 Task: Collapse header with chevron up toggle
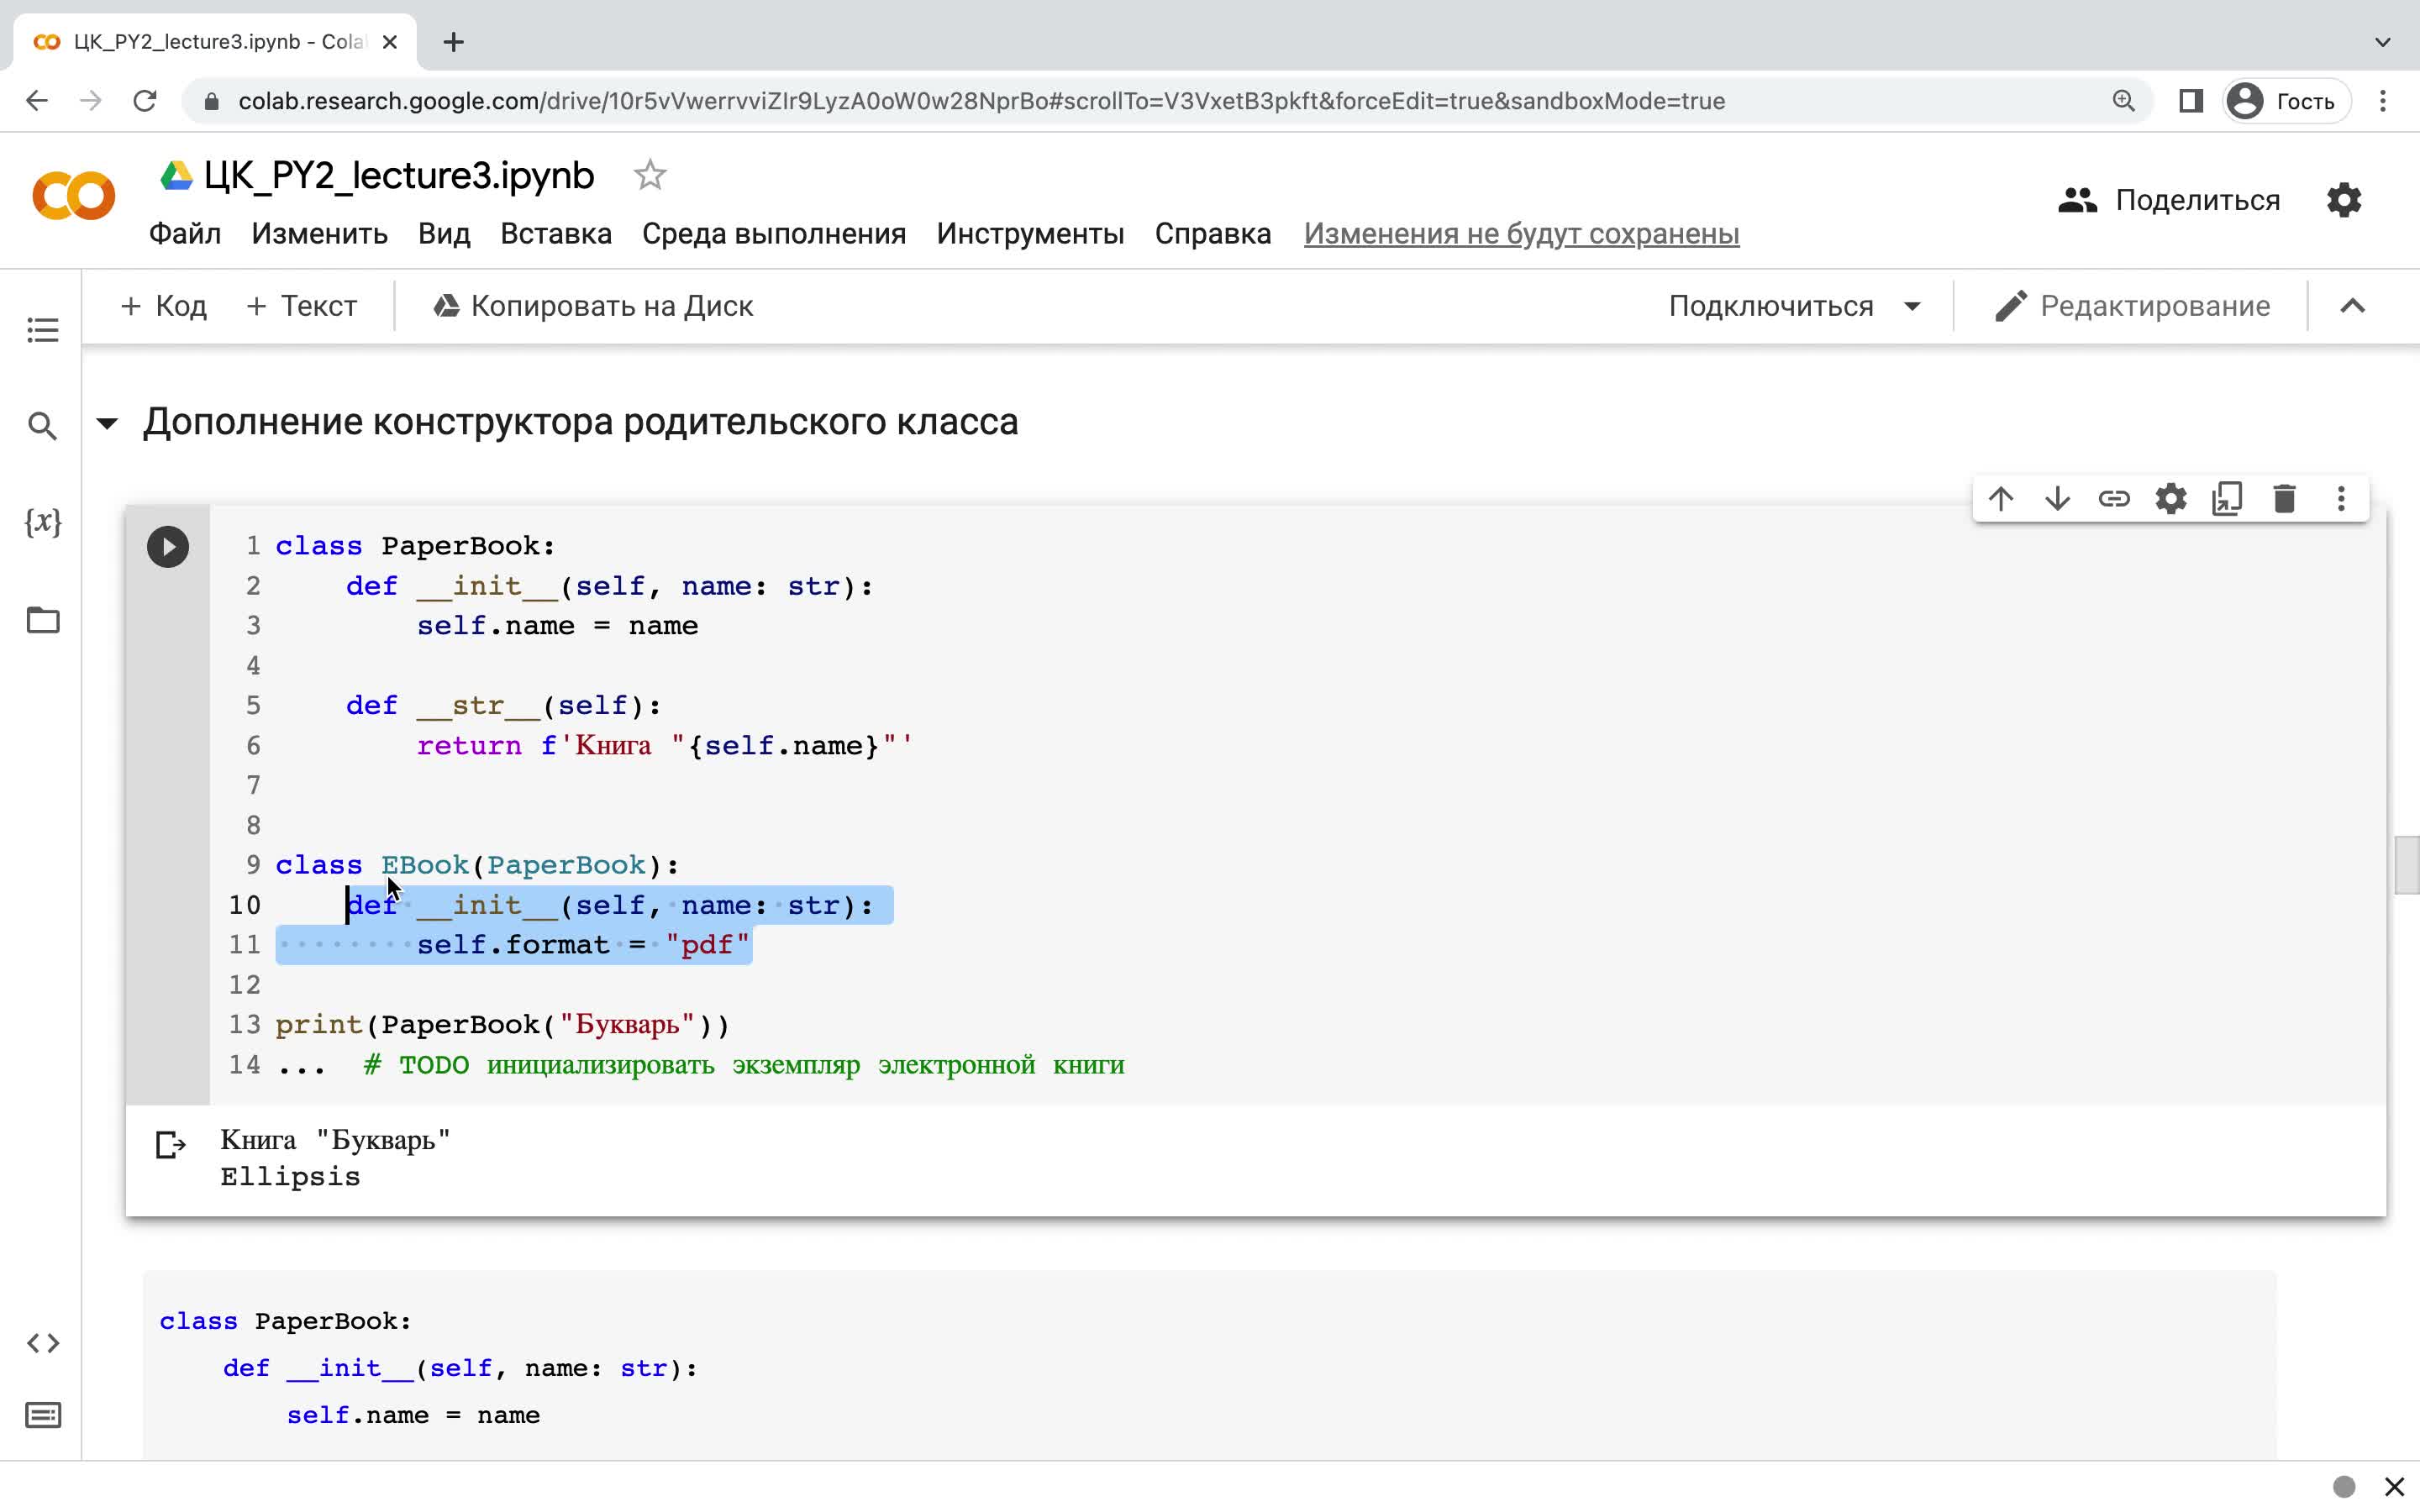pyautogui.click(x=2353, y=306)
